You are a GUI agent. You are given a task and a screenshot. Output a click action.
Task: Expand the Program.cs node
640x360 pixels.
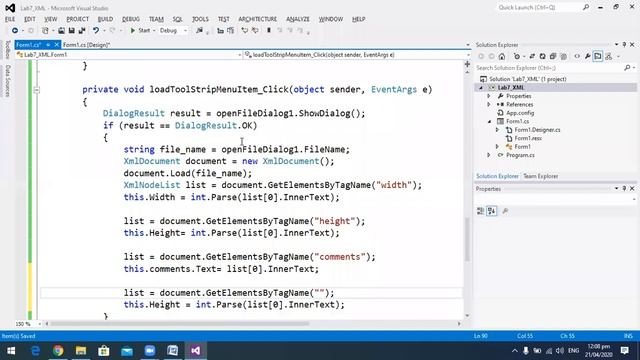point(489,155)
